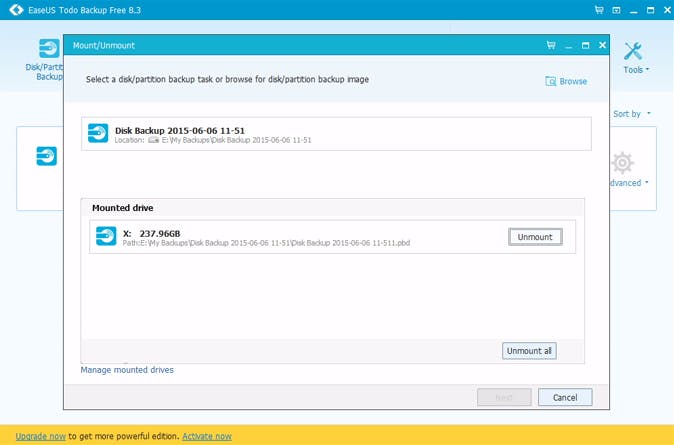Open Manage mounted drives link
Screen dimensions: 674x445
click(x=127, y=370)
